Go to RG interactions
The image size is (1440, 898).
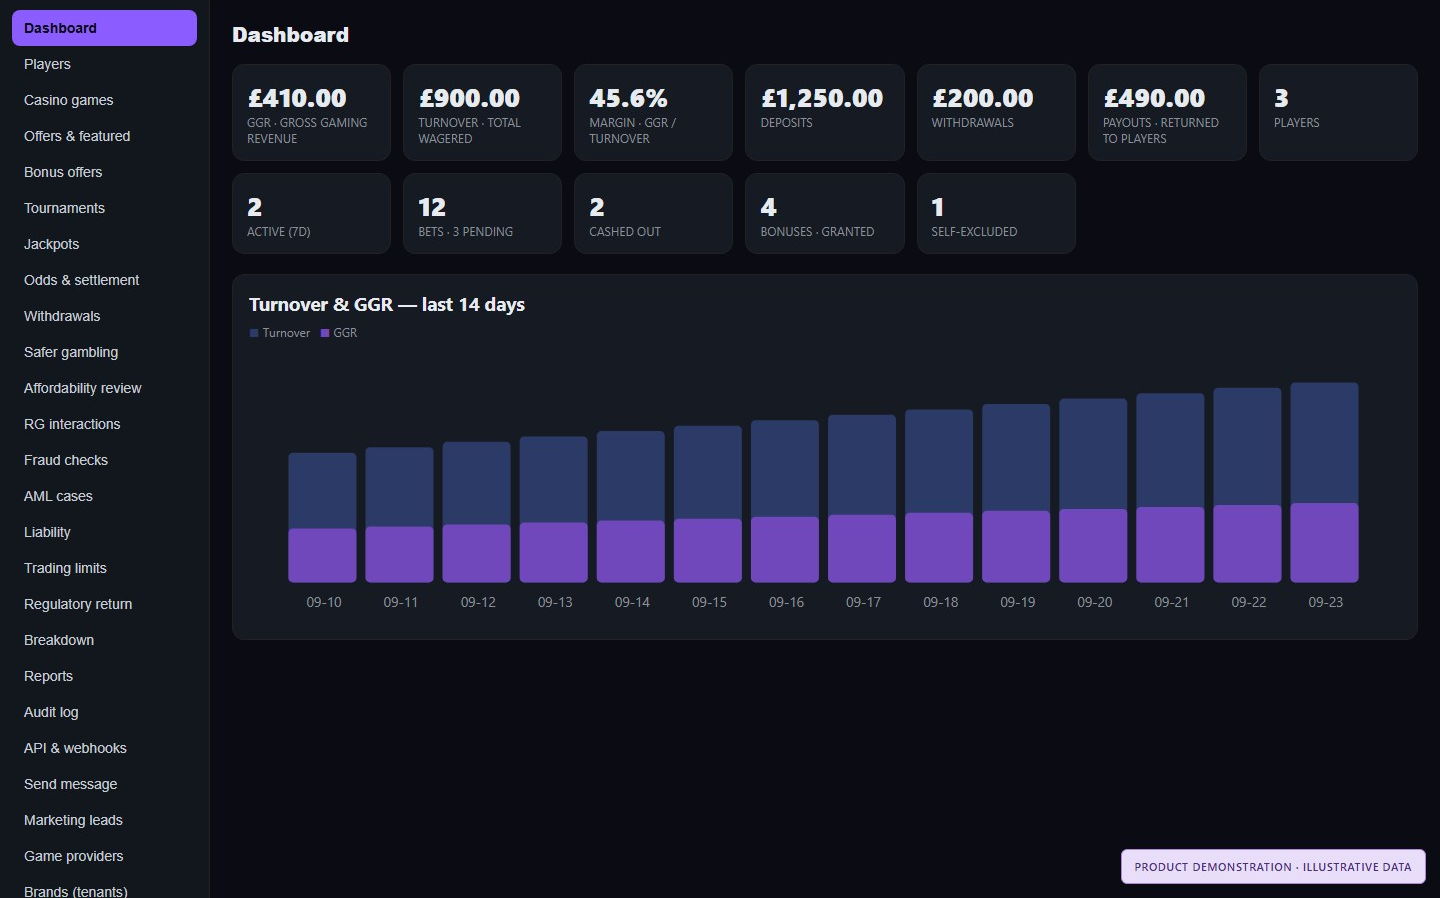coord(104,424)
